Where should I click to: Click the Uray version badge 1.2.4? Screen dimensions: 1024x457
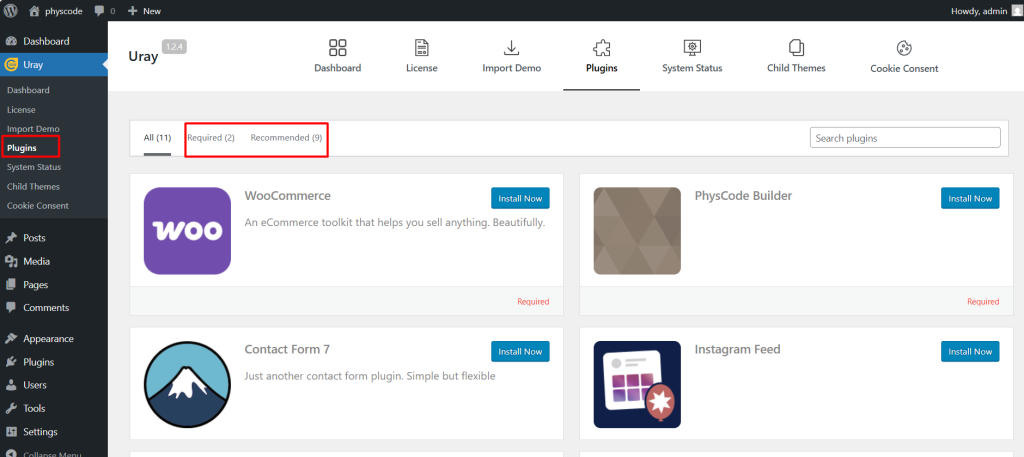tap(174, 46)
